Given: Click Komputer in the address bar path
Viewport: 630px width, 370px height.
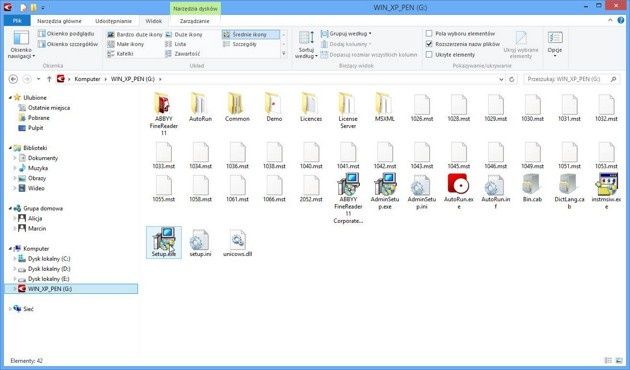Looking at the screenshot, I should pyautogui.click(x=87, y=79).
